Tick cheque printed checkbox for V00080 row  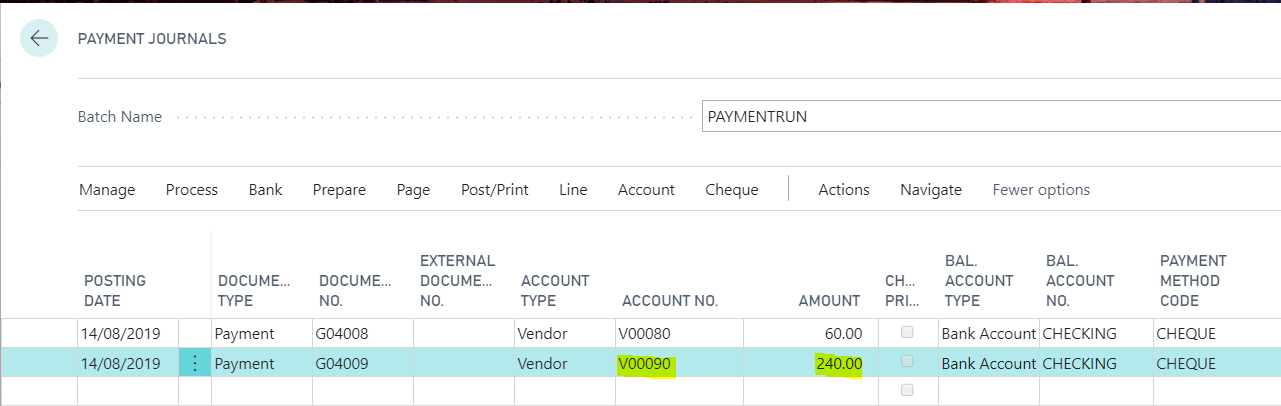[907, 332]
